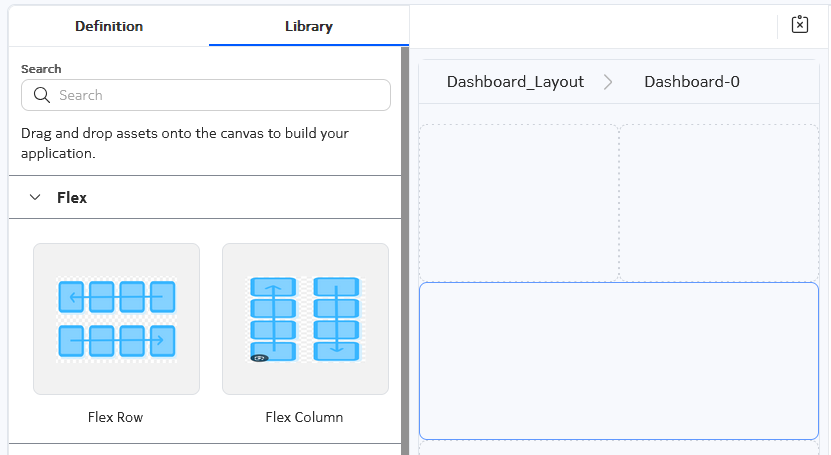The image size is (831, 455).
Task: Collapse the Flex section chevron
Action: pos(35,197)
